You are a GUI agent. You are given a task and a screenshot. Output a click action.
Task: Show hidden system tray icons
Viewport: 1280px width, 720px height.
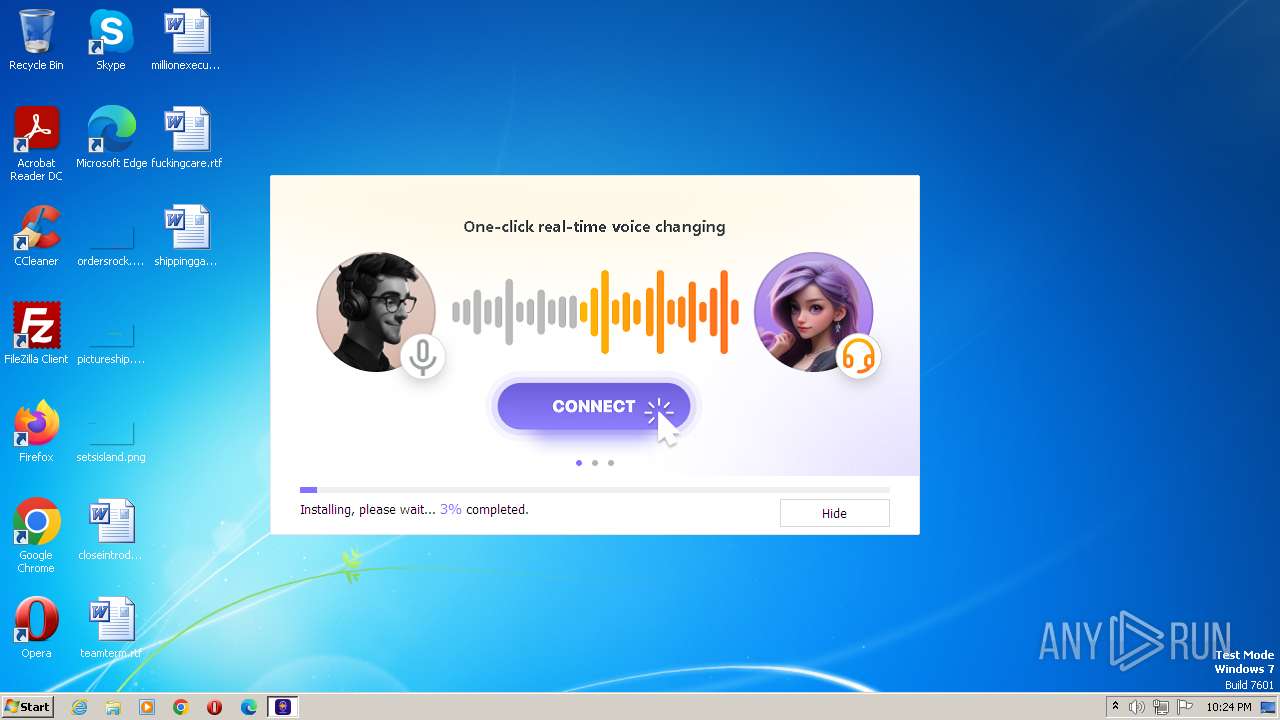point(1116,707)
